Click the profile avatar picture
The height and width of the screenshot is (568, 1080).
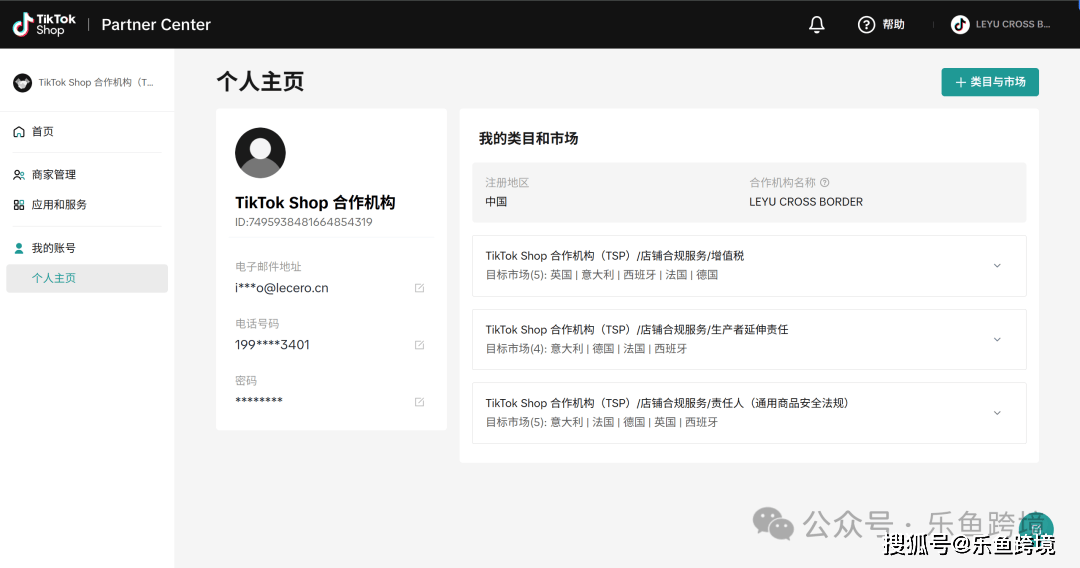260,153
